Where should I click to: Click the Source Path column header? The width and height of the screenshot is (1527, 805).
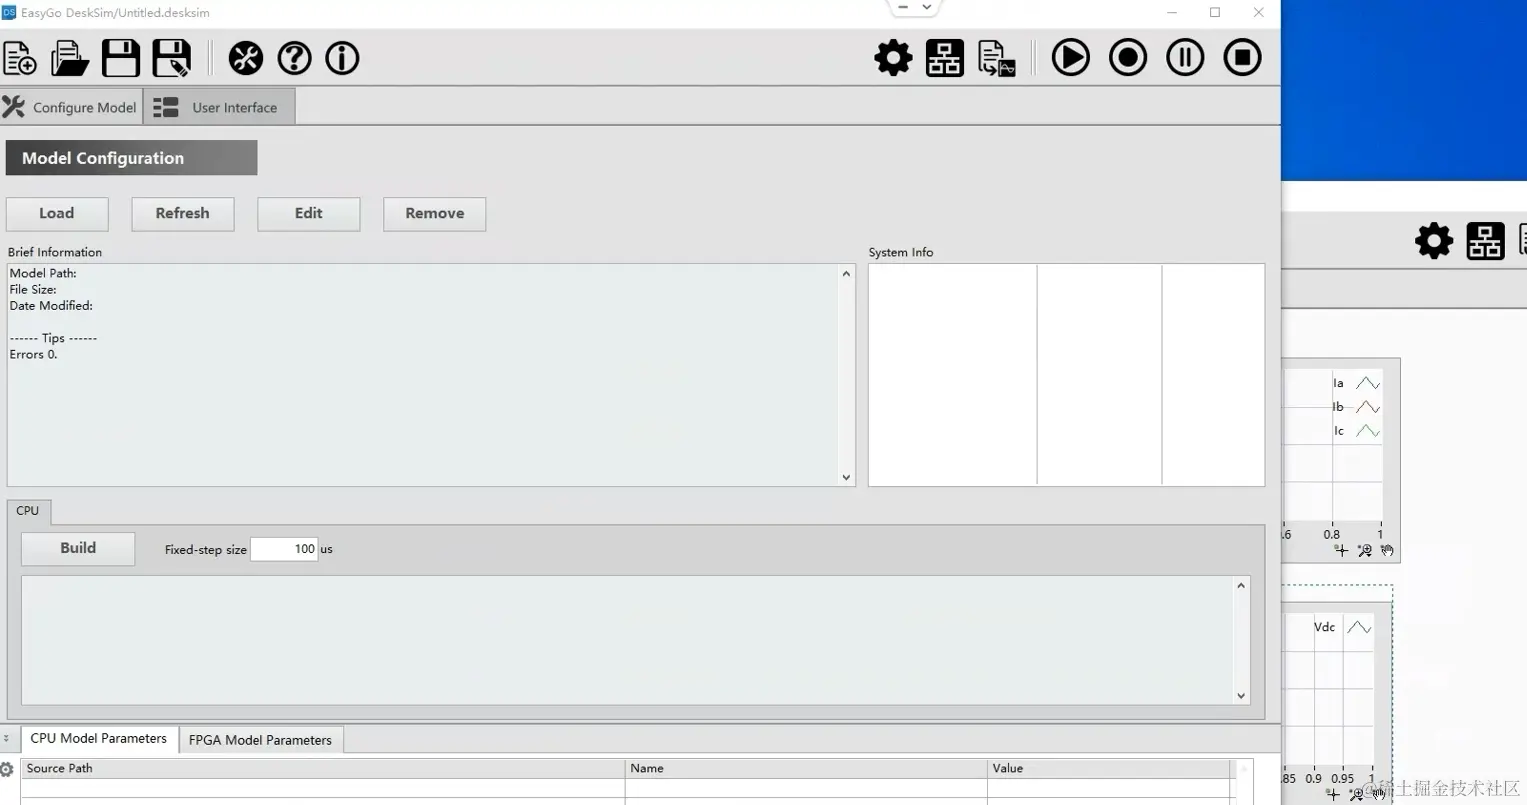[x=322, y=768]
